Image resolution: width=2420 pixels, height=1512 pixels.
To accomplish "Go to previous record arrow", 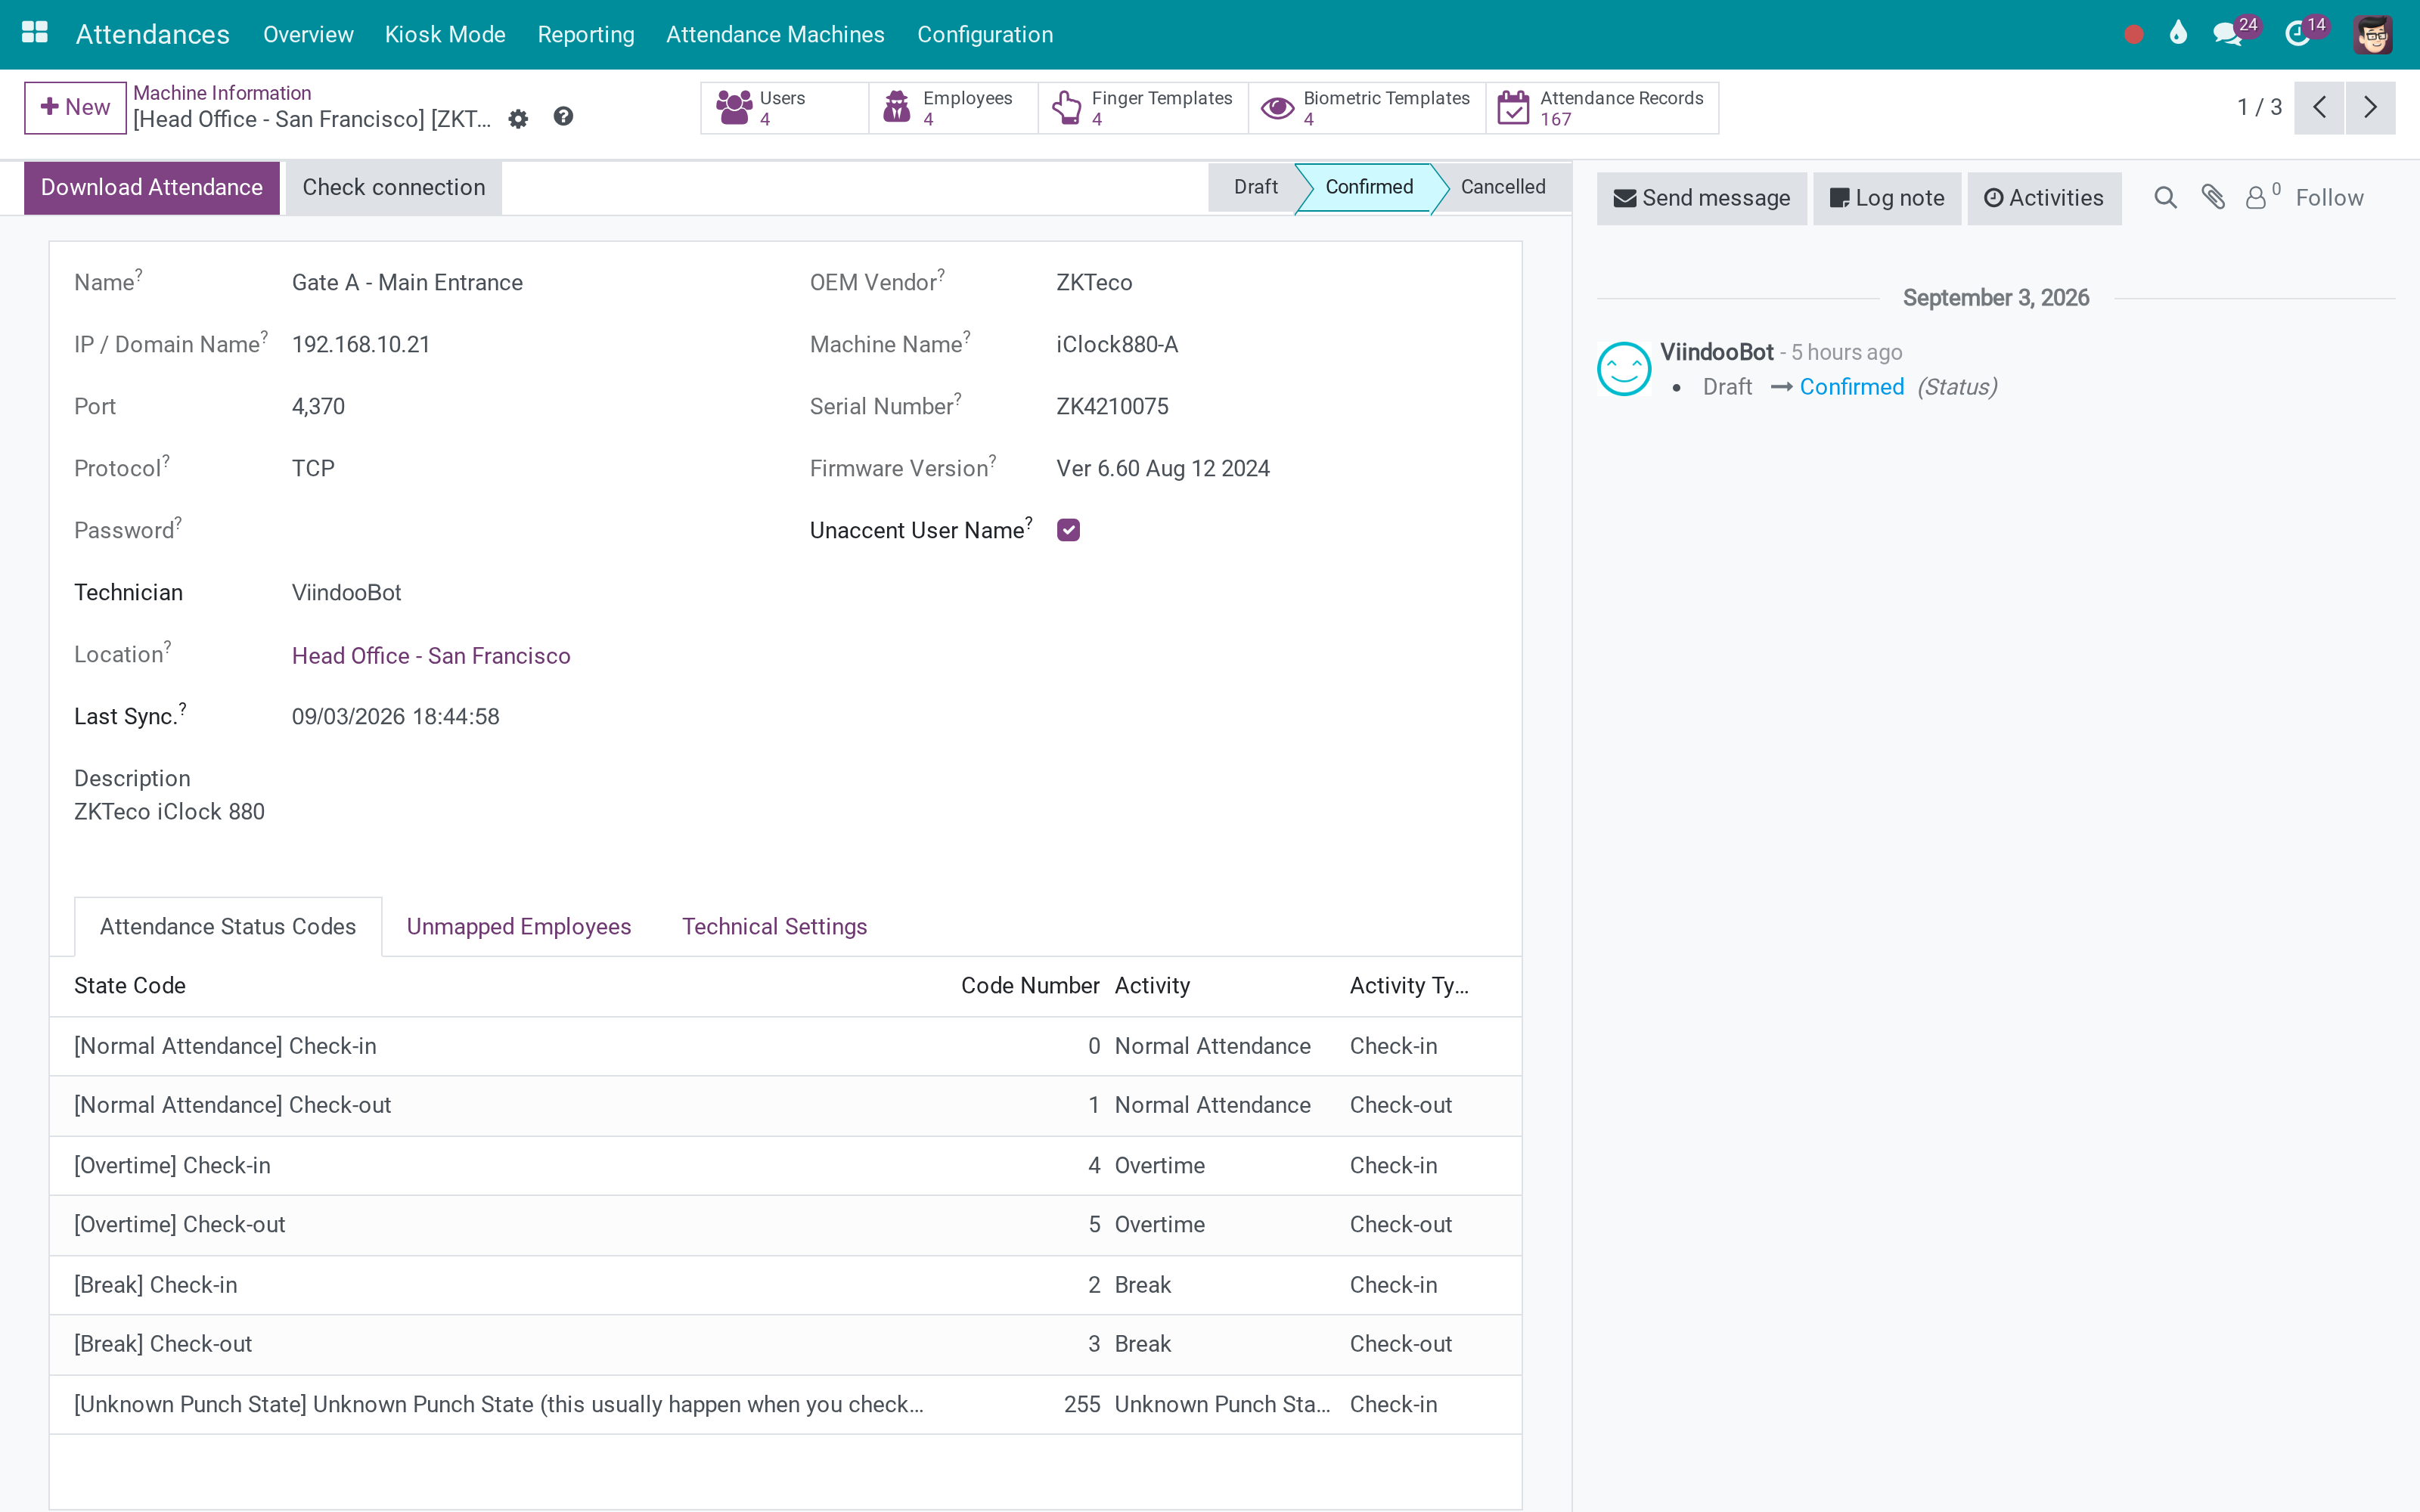I will (2319, 107).
